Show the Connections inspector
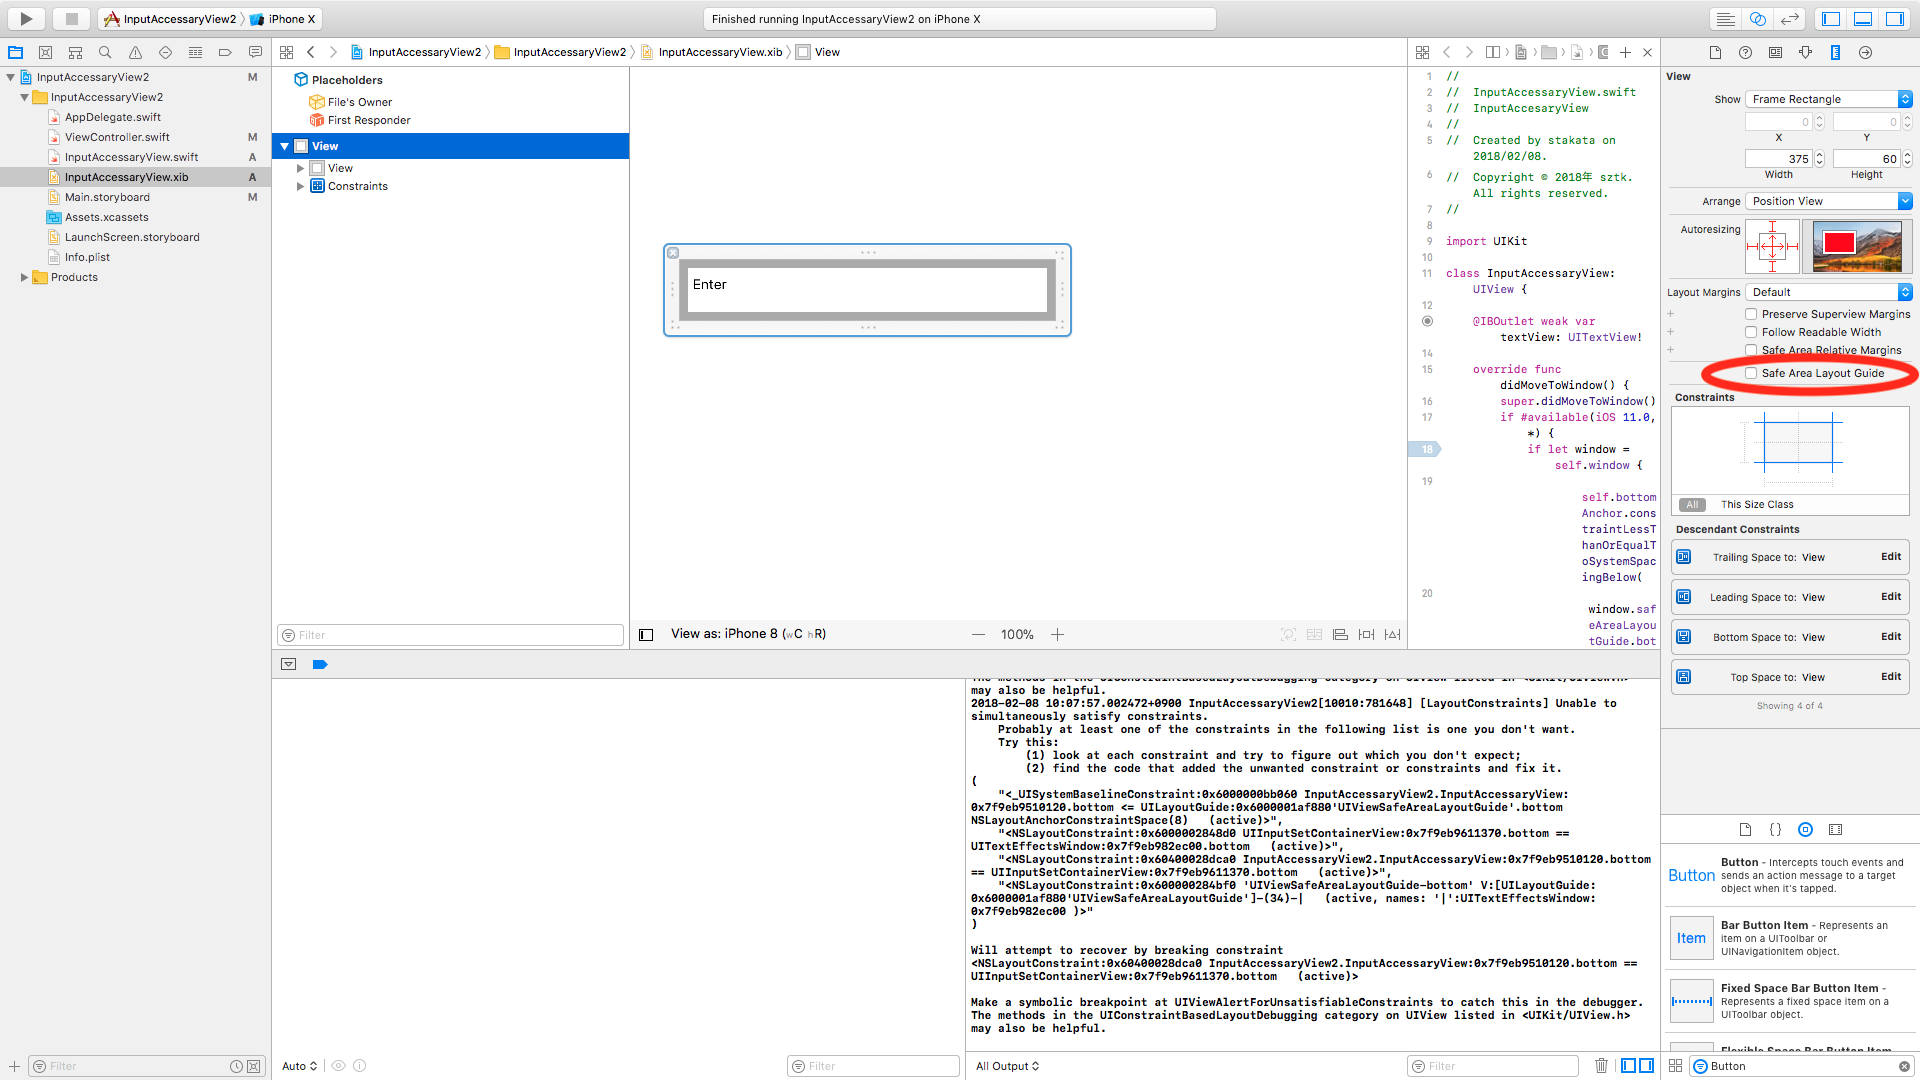The height and width of the screenshot is (1080, 1920). (1865, 52)
